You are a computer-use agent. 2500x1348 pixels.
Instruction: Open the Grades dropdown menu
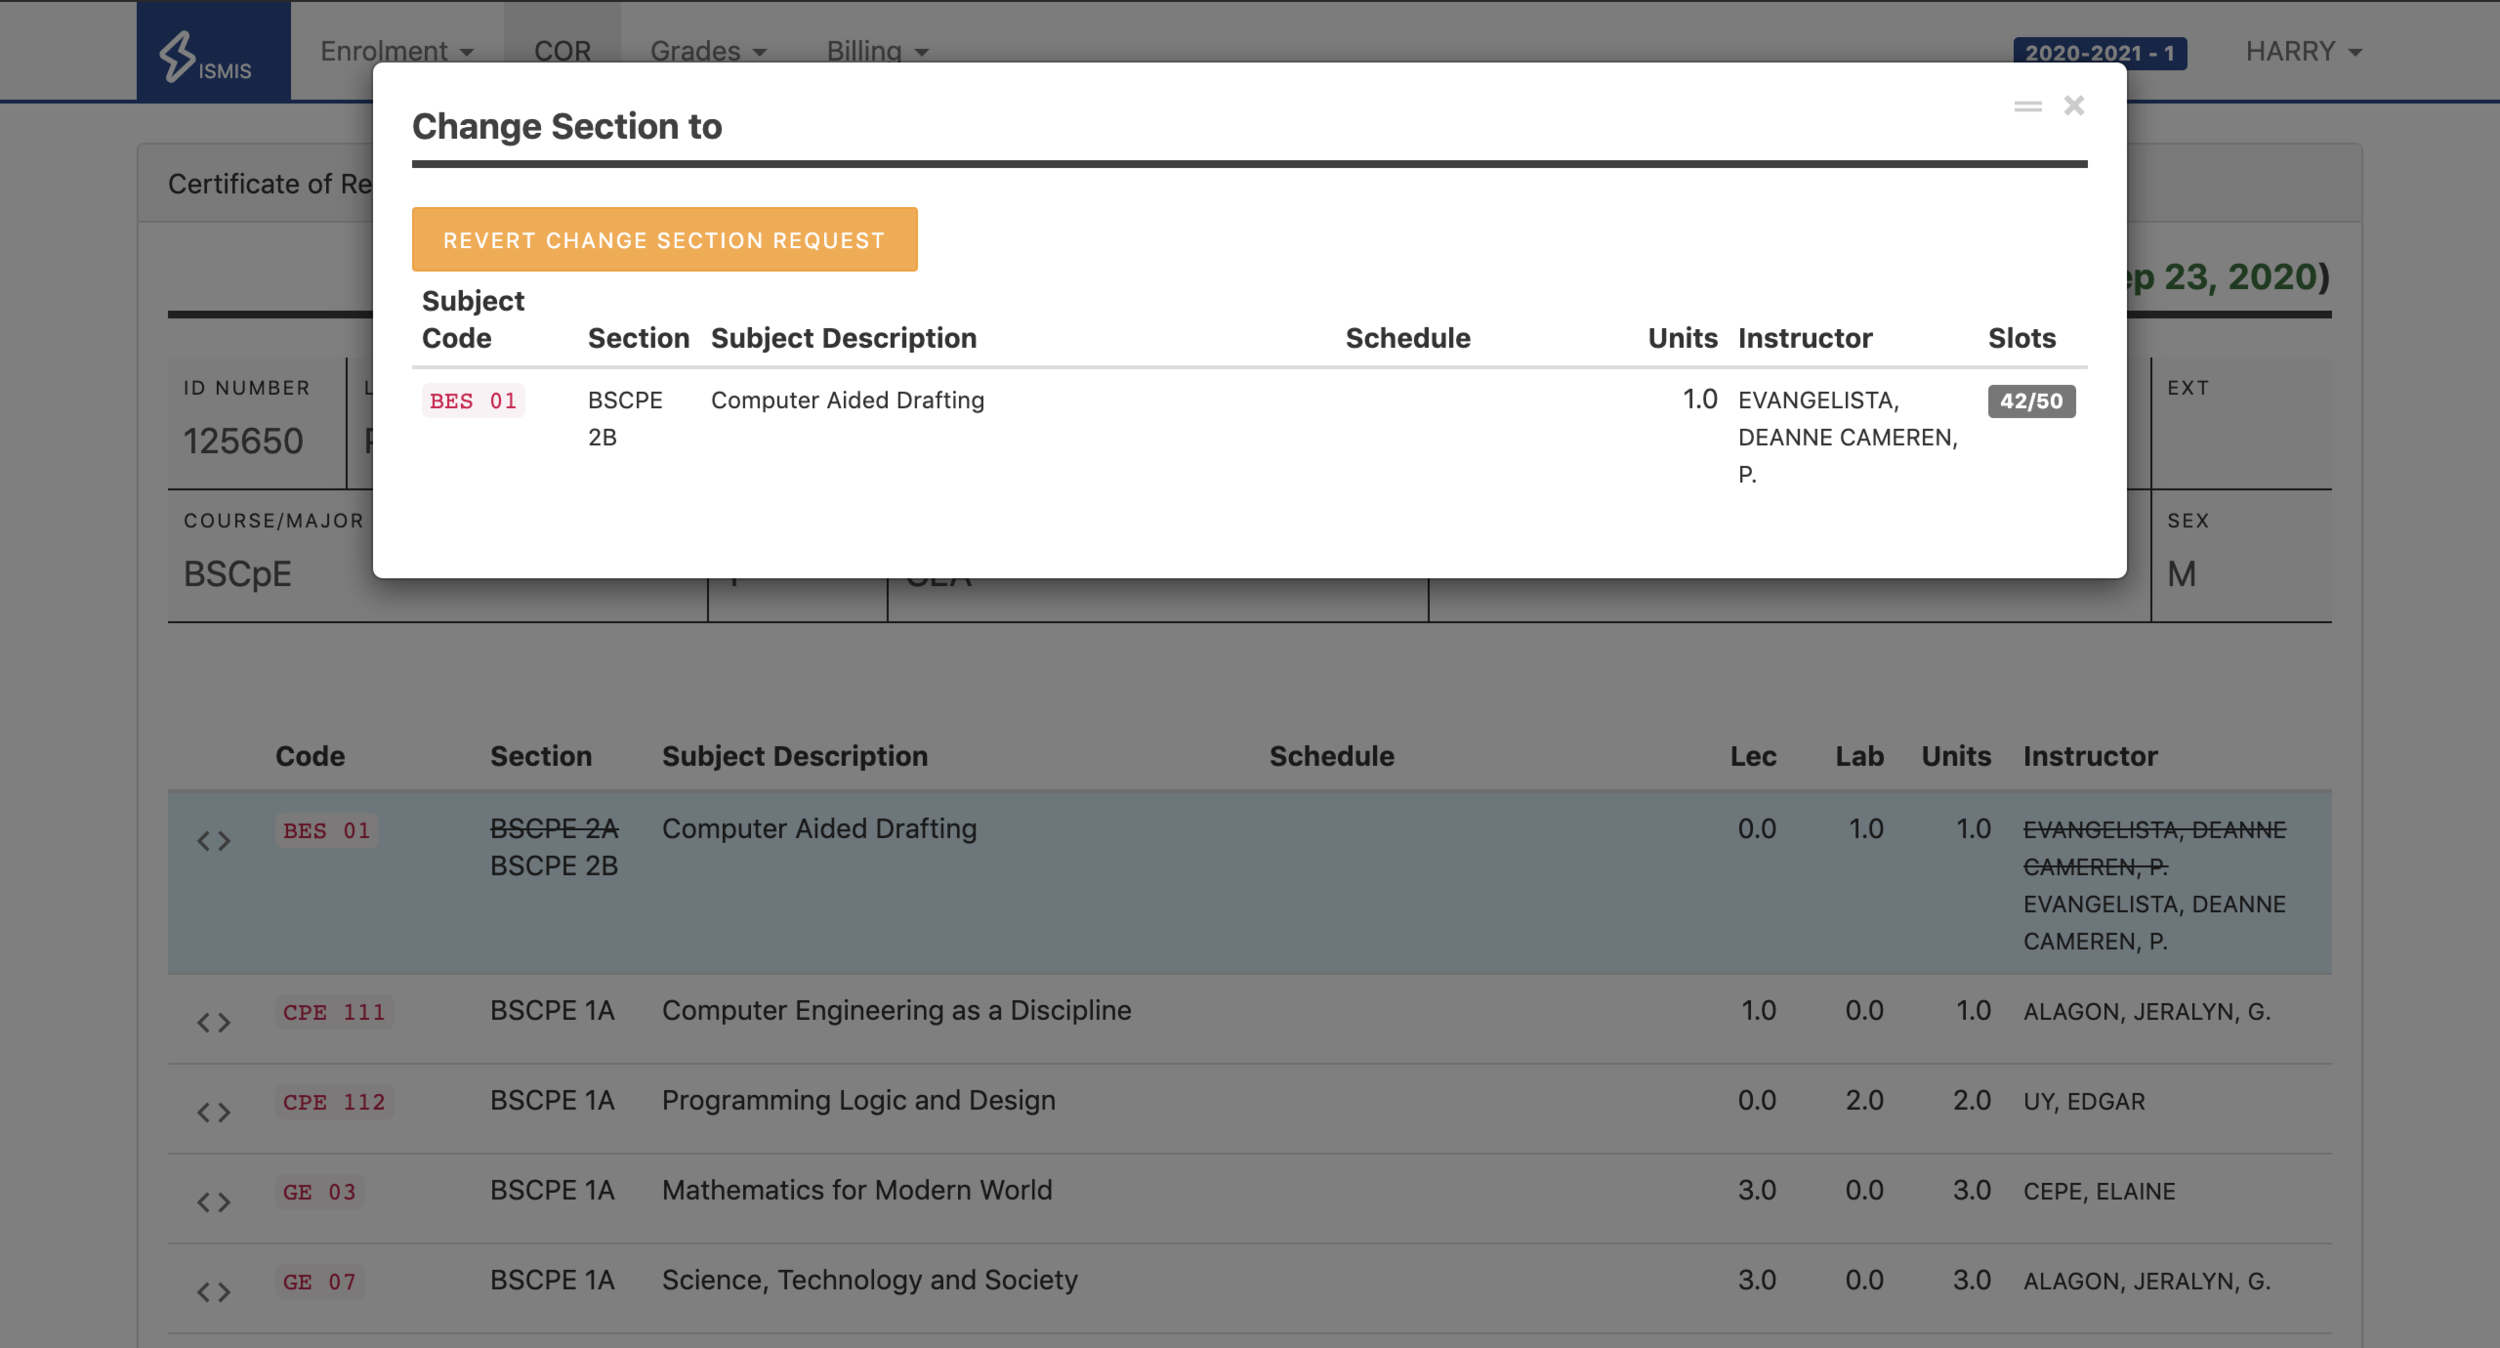(x=708, y=51)
